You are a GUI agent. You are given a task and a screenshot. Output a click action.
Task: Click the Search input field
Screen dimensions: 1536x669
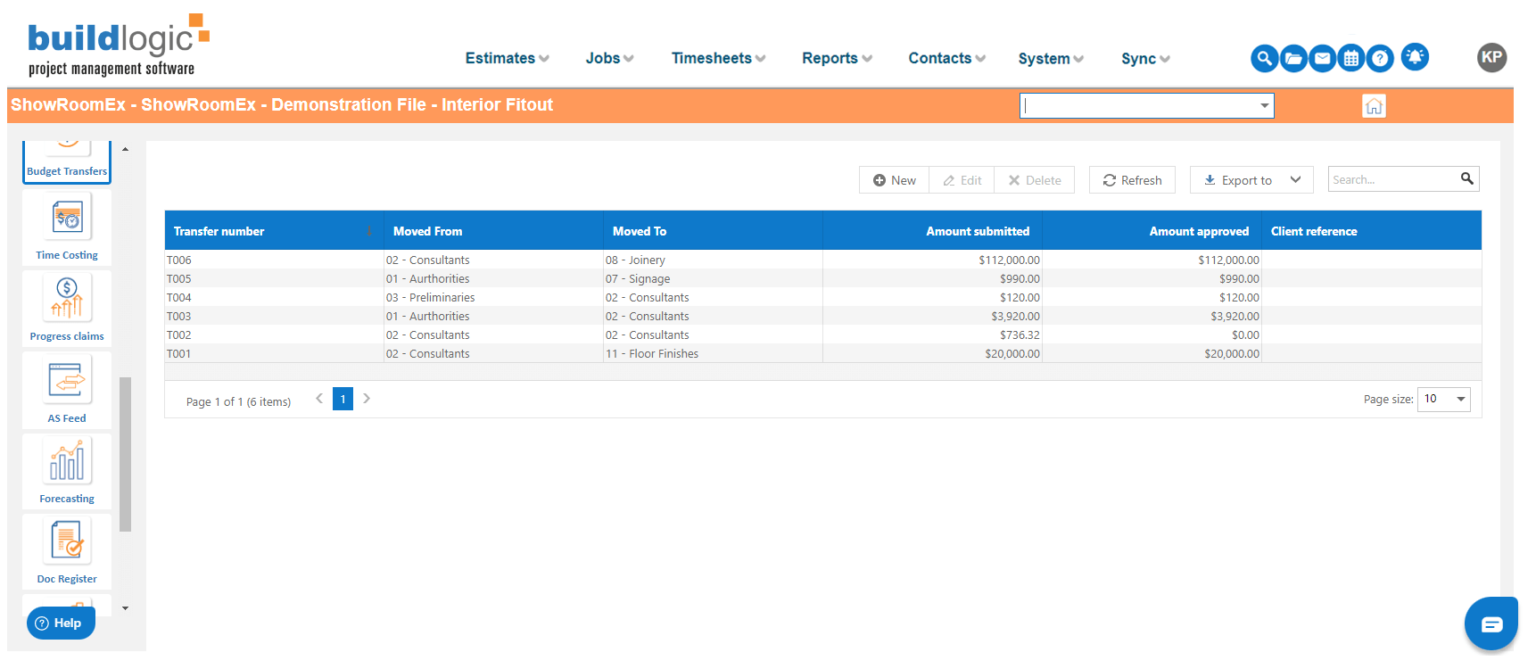(1392, 179)
